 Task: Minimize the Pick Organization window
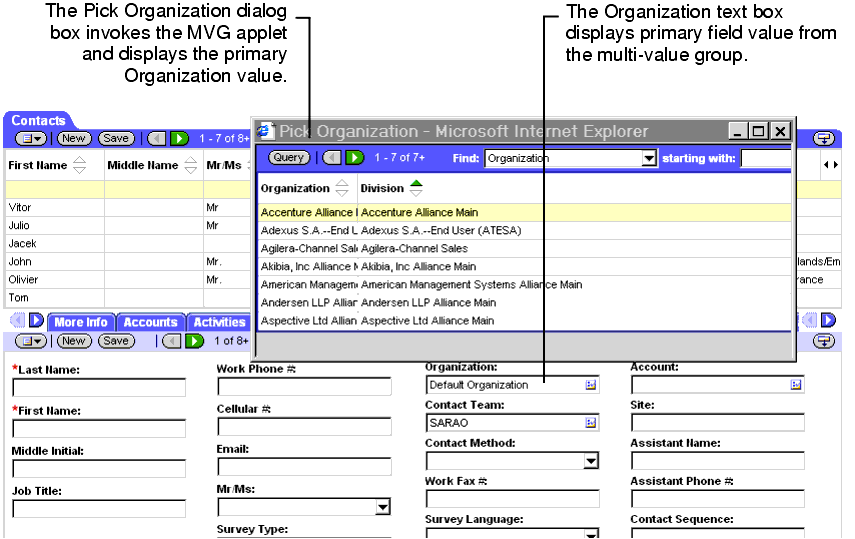click(x=738, y=131)
